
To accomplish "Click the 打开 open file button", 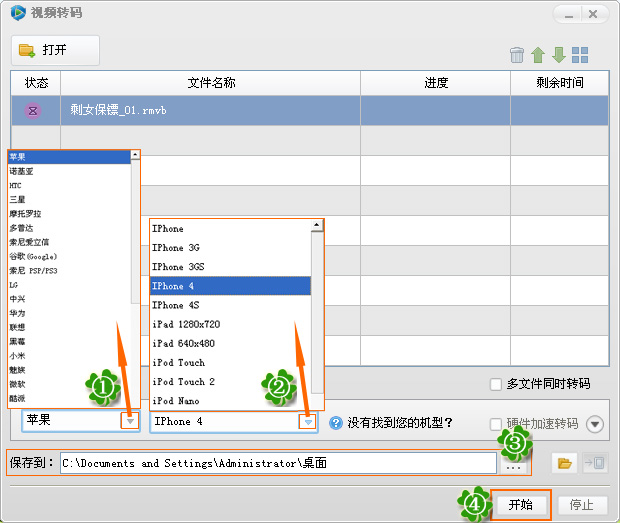I will (55, 50).
